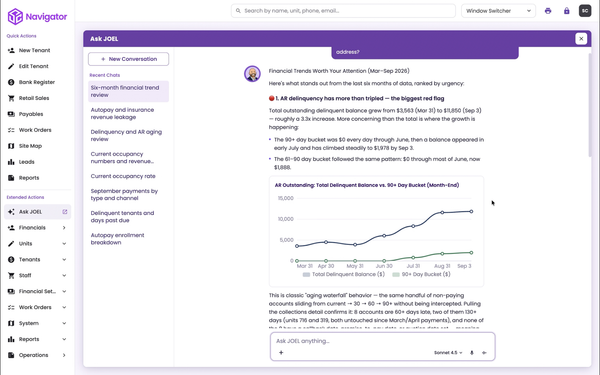Click the Sep 3 point on delinquent balance line
The width and height of the screenshot is (600, 375).
[471, 211]
